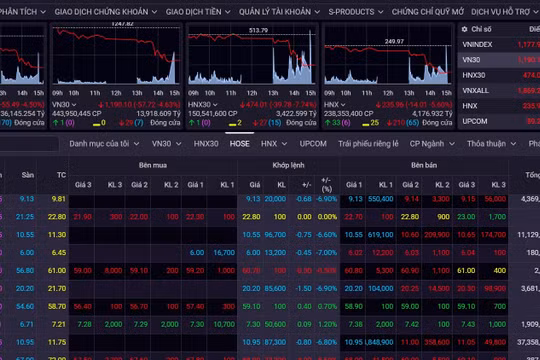Select VNINDEX row in index list

[x=499, y=44]
